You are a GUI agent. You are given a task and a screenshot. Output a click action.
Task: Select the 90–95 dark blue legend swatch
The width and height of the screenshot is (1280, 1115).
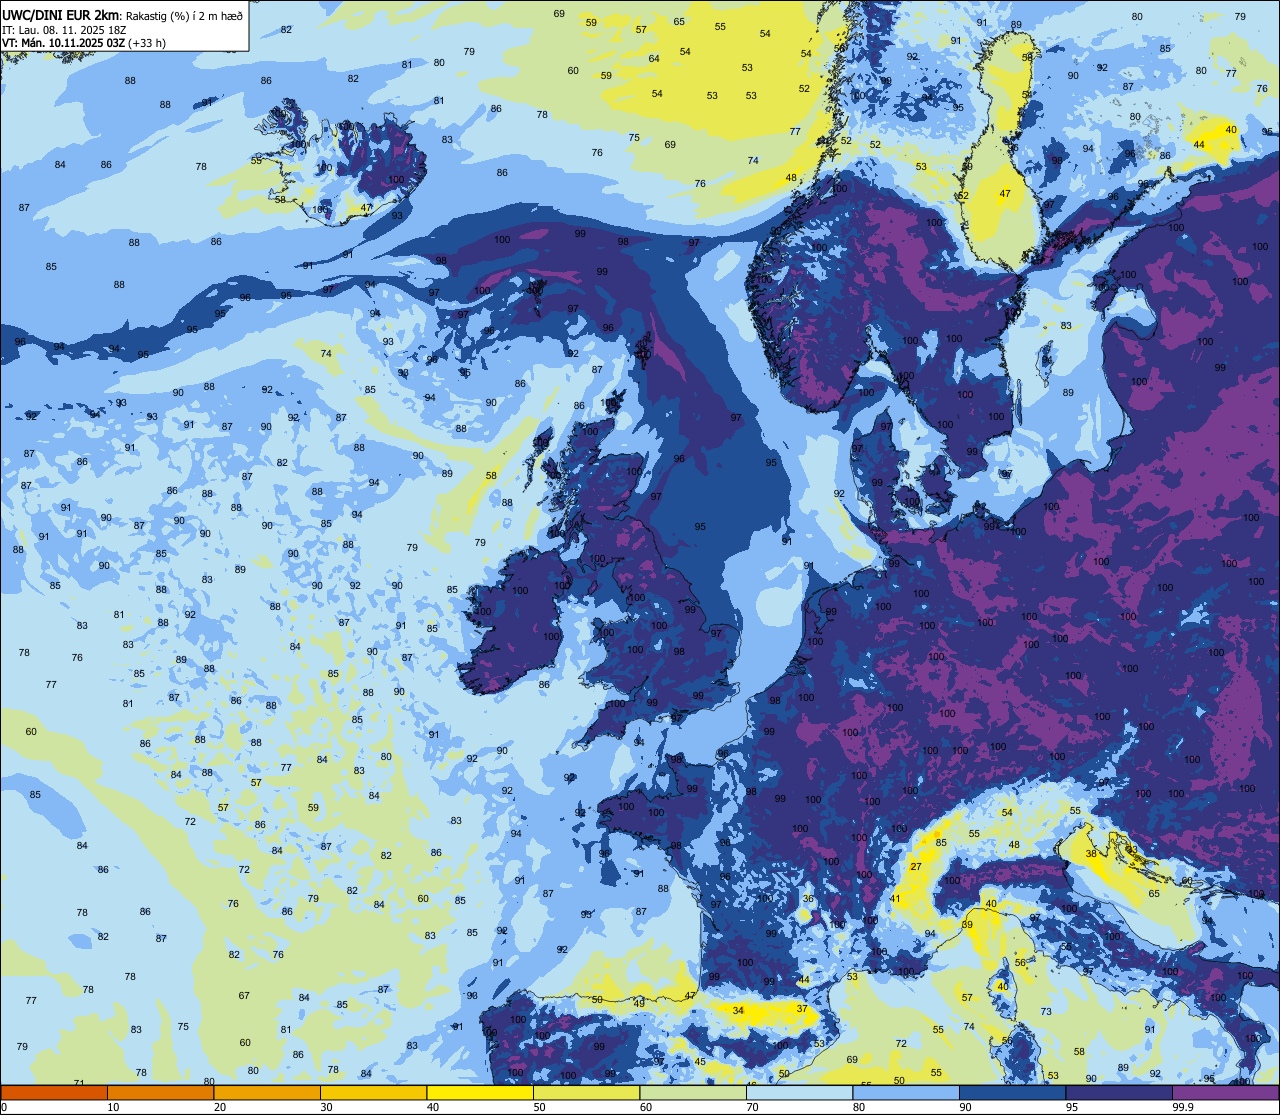point(1012,1092)
